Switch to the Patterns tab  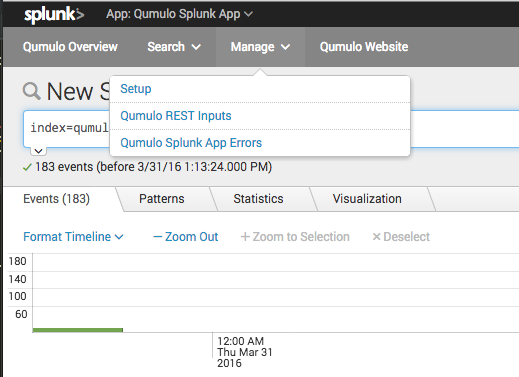click(162, 199)
